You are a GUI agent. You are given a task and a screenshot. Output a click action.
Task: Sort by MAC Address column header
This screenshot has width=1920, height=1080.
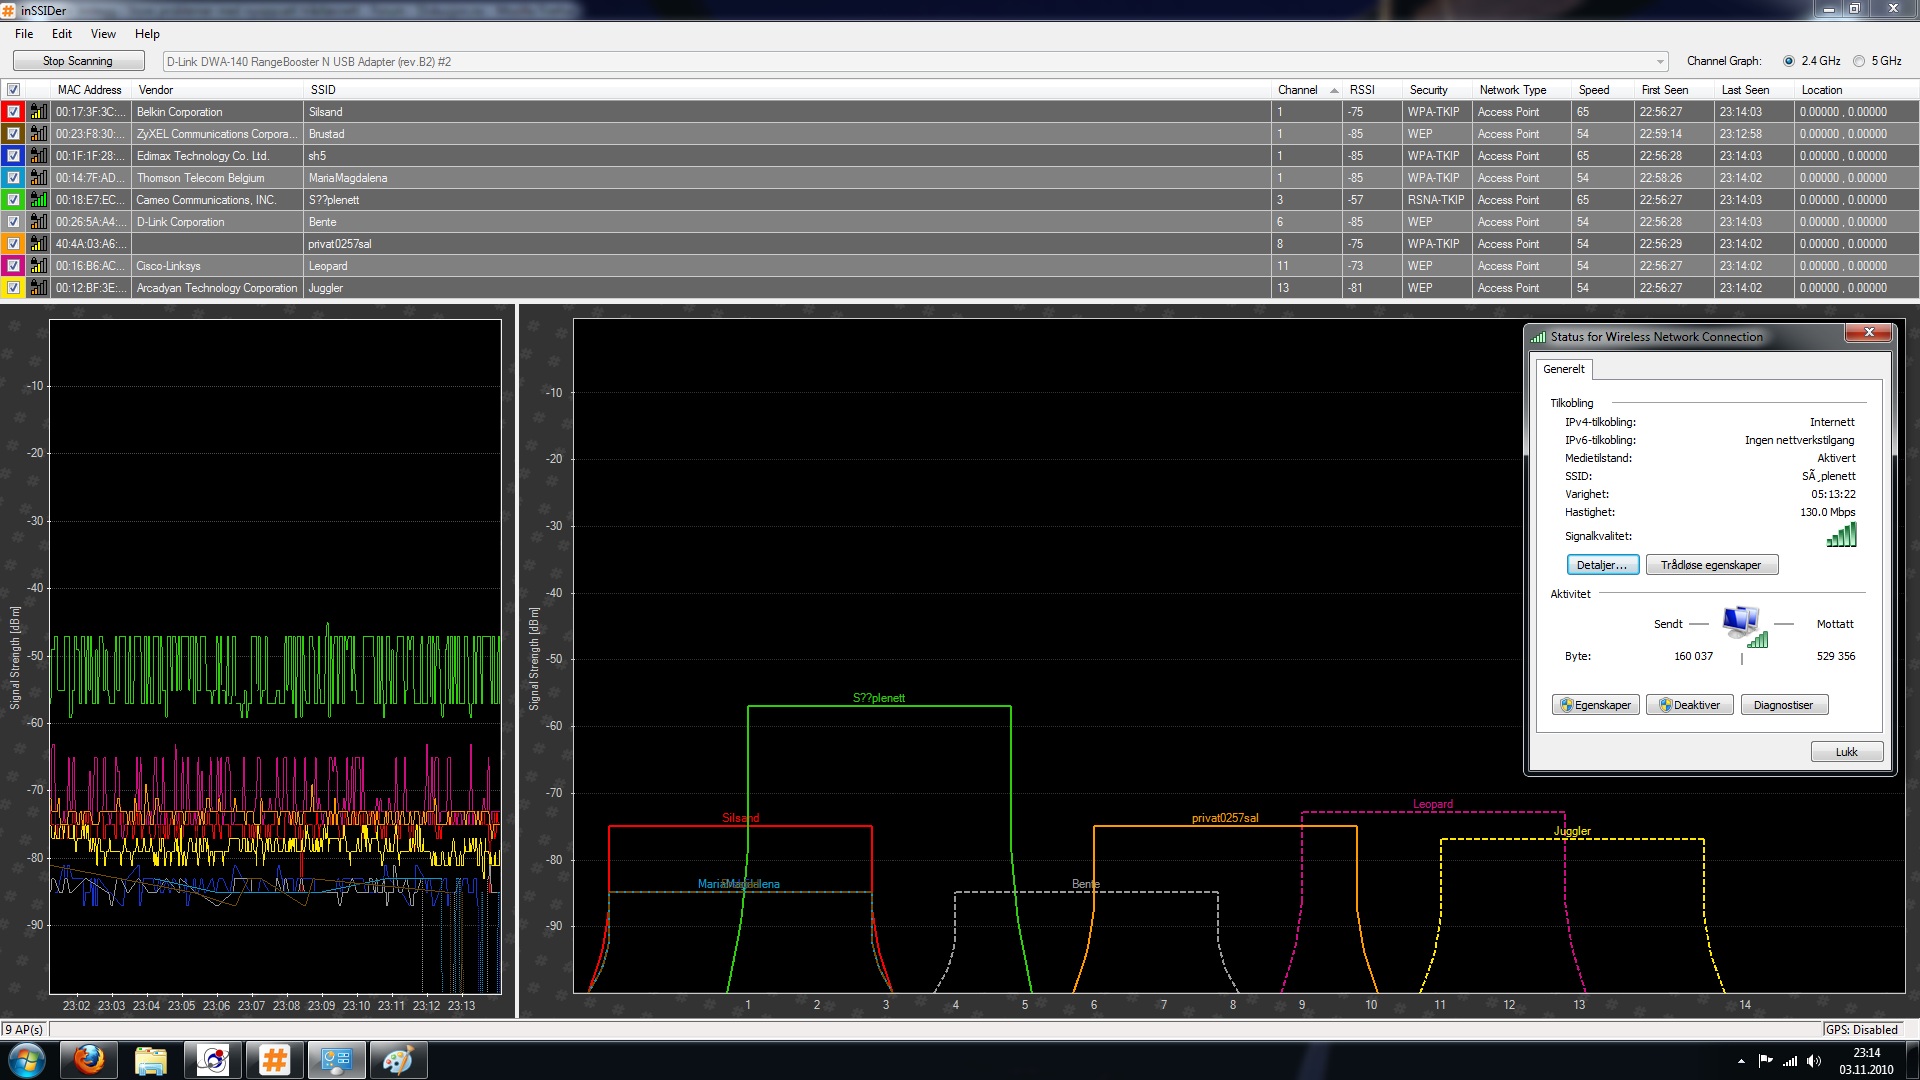tap(91, 90)
